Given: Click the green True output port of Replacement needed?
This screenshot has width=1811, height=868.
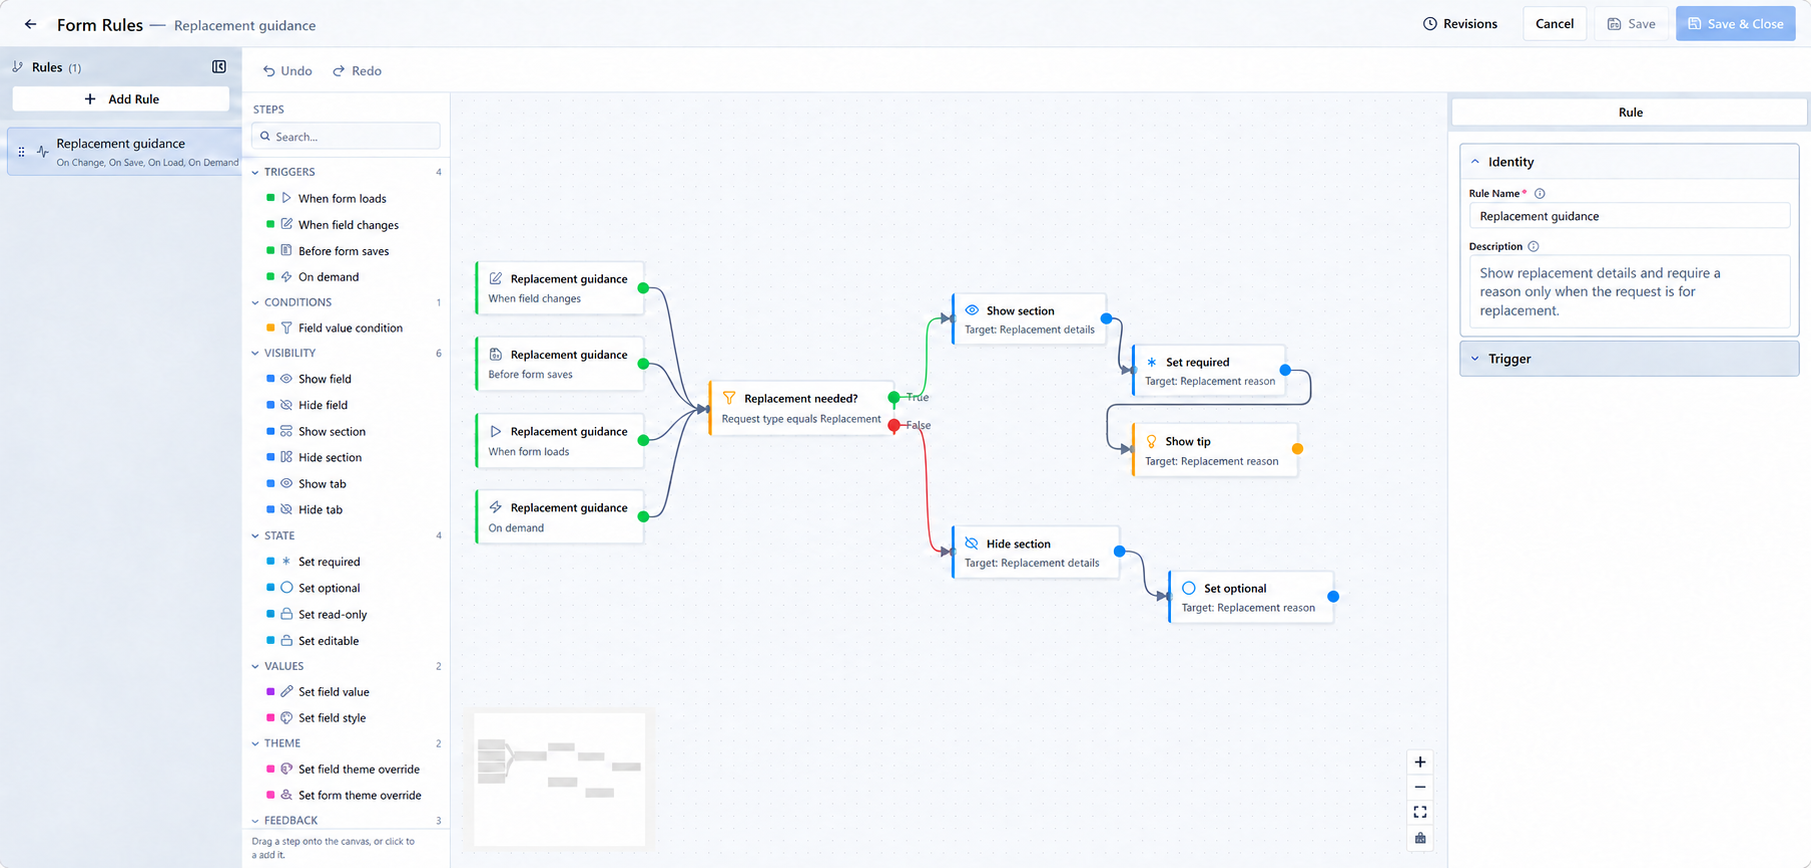Looking at the screenshot, I should pos(894,398).
